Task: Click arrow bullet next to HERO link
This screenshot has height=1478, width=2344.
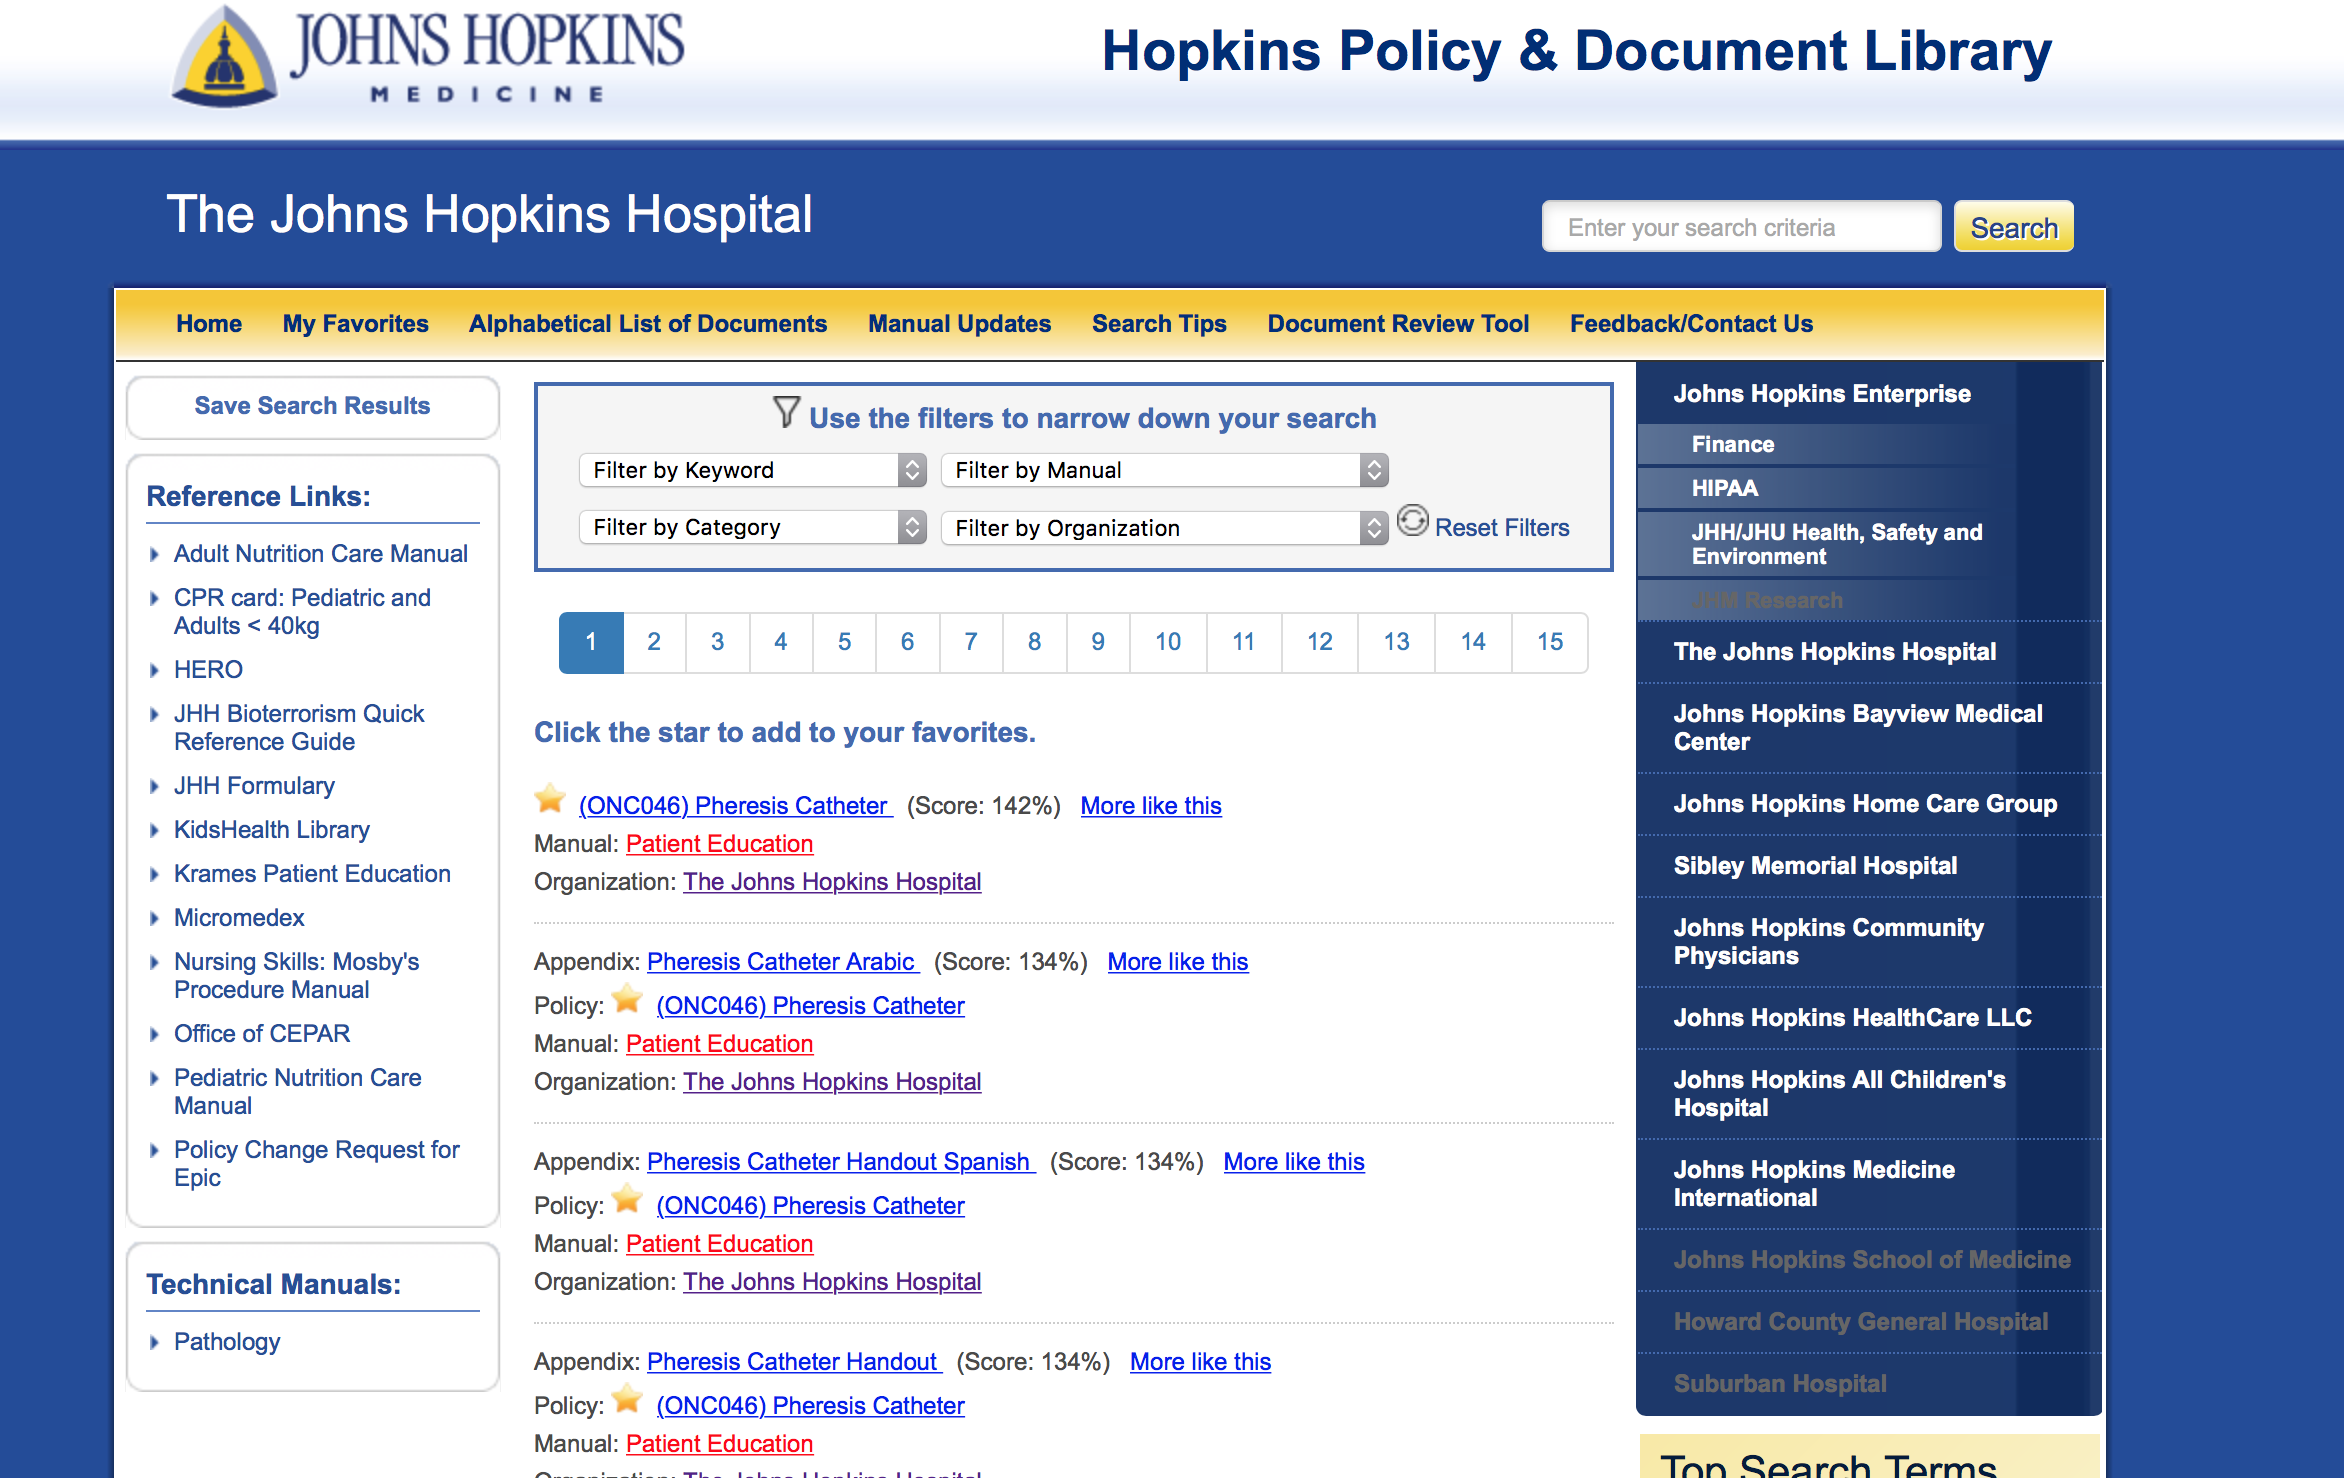Action: coord(154,670)
